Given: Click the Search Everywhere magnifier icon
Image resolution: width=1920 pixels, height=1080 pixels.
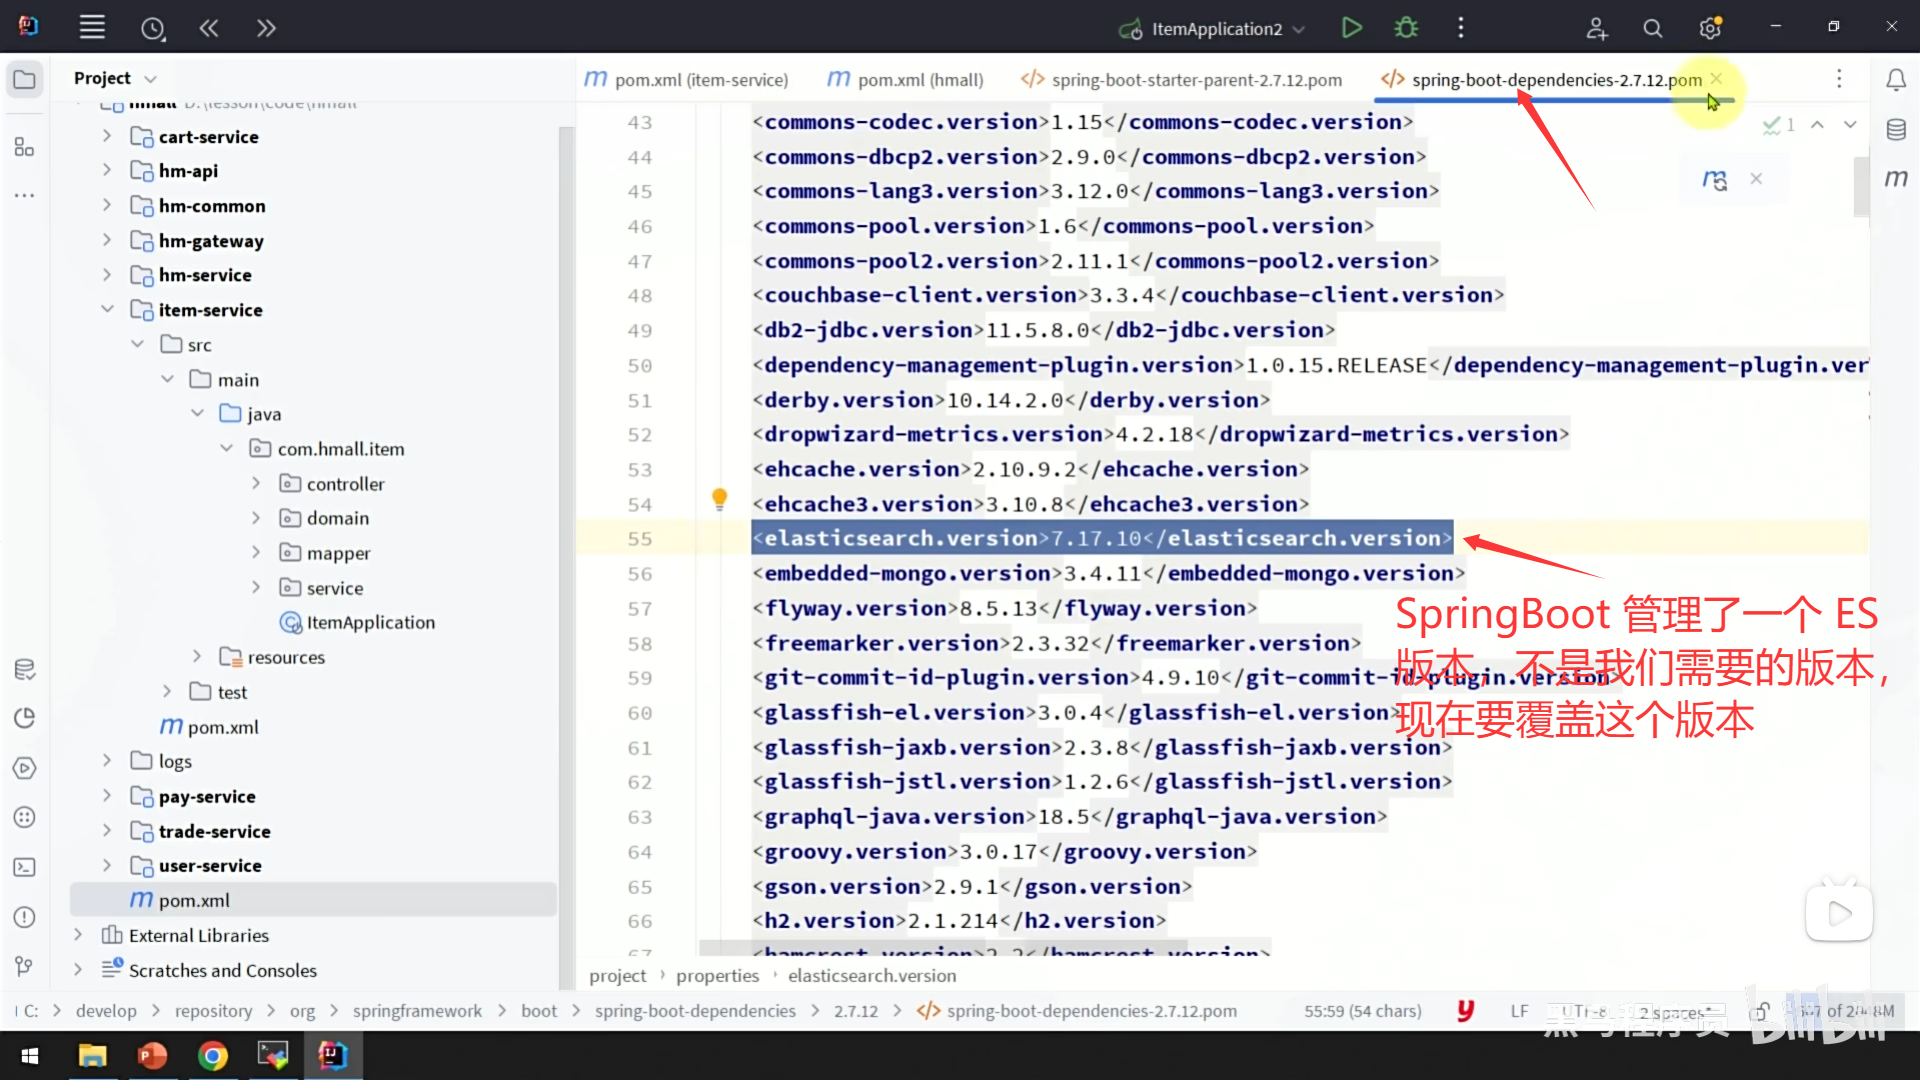Looking at the screenshot, I should [x=1652, y=29].
